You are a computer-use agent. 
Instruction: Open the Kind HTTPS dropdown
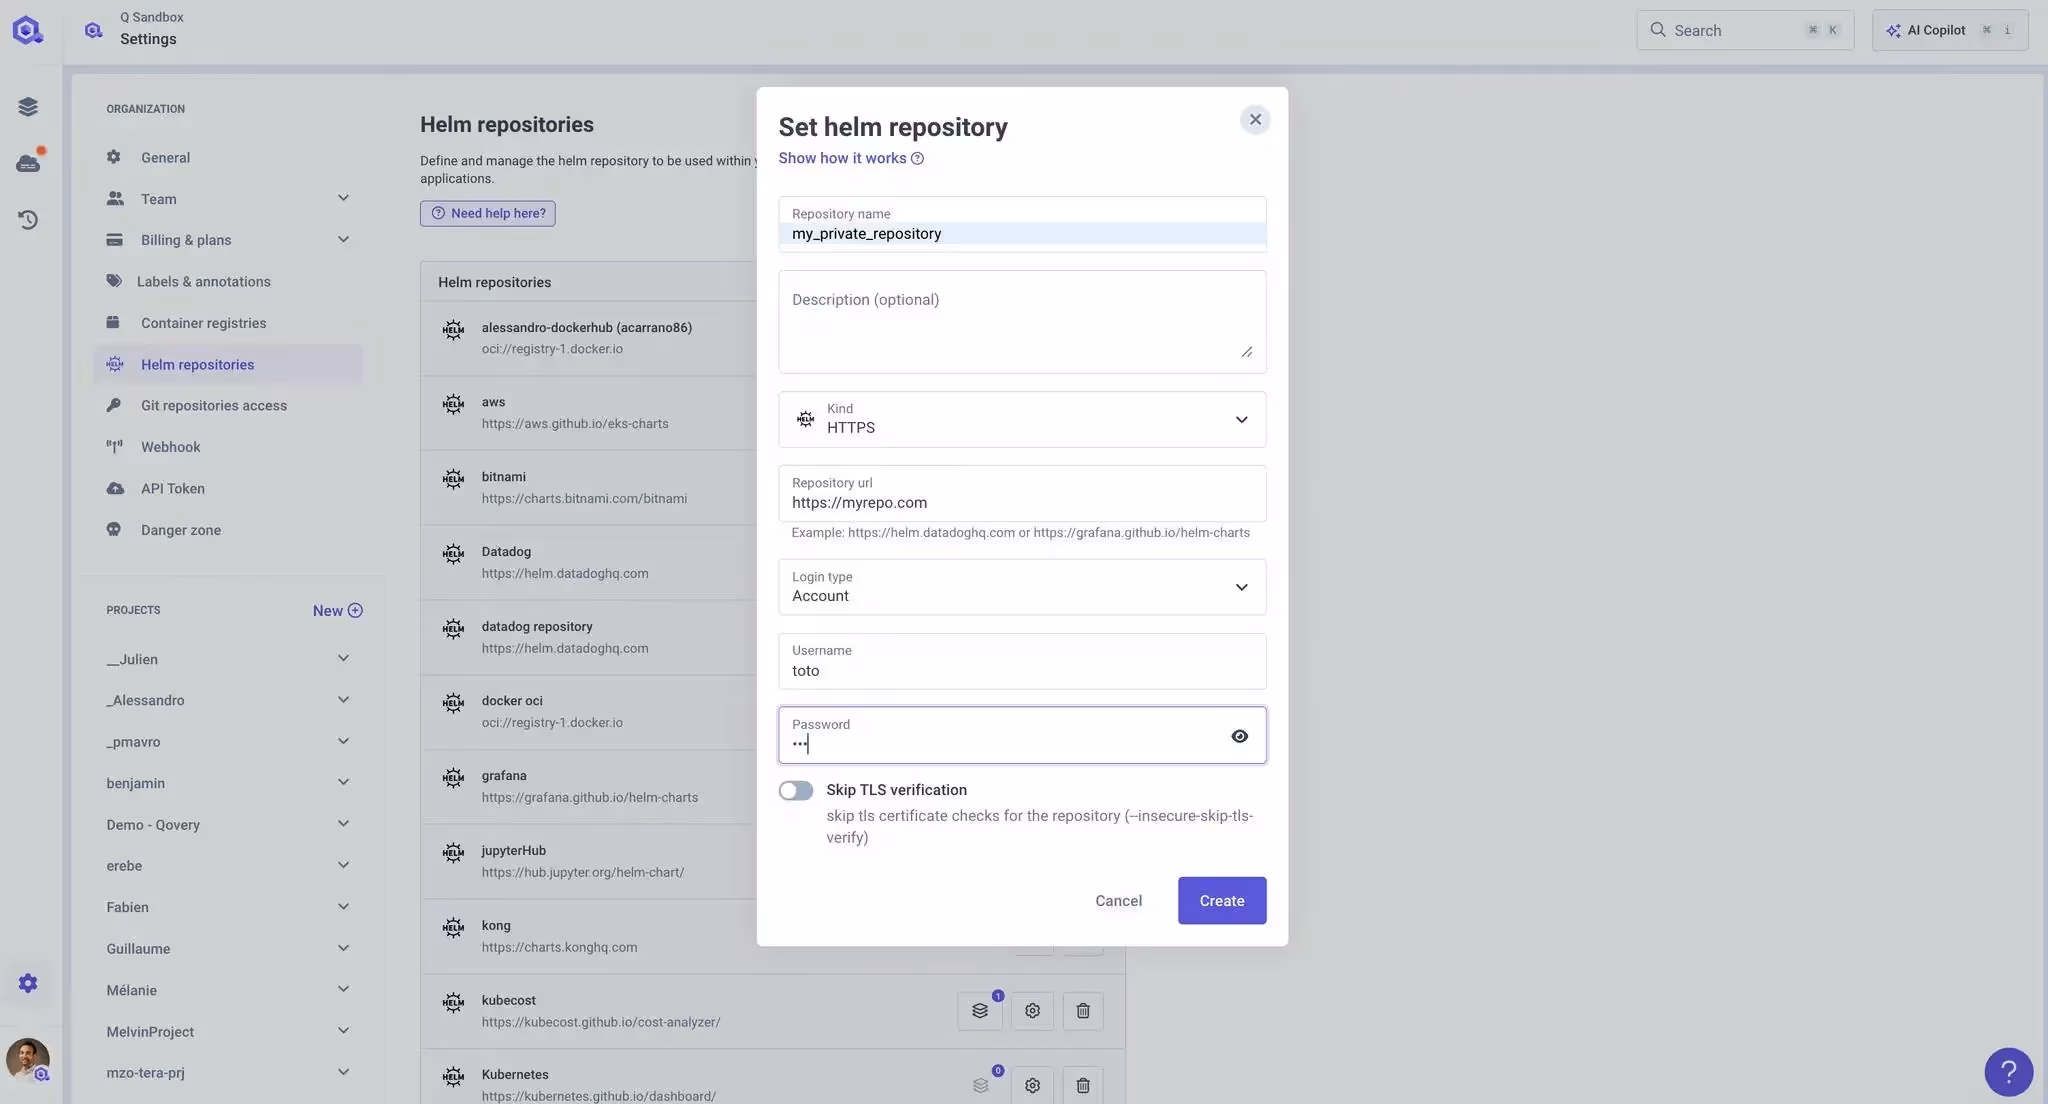[x=1022, y=419]
